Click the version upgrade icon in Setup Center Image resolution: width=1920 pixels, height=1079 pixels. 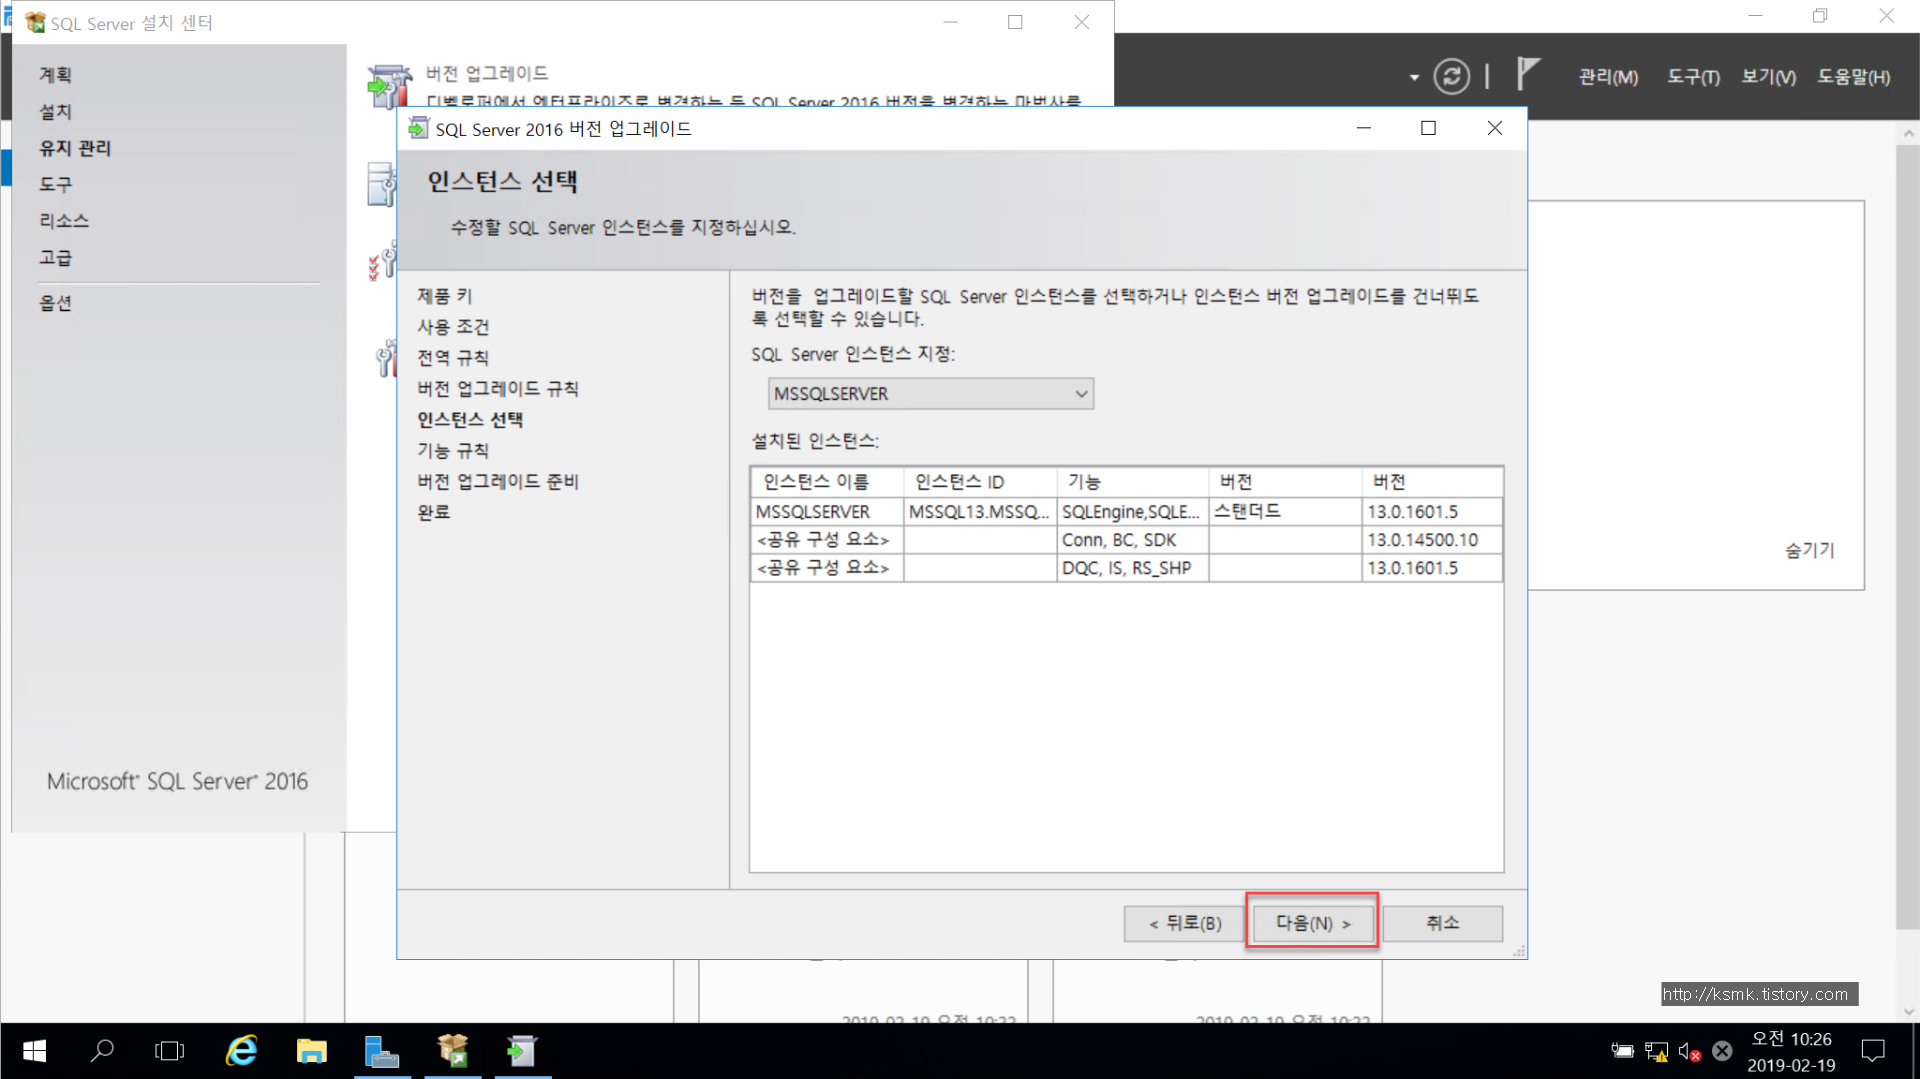pos(388,86)
